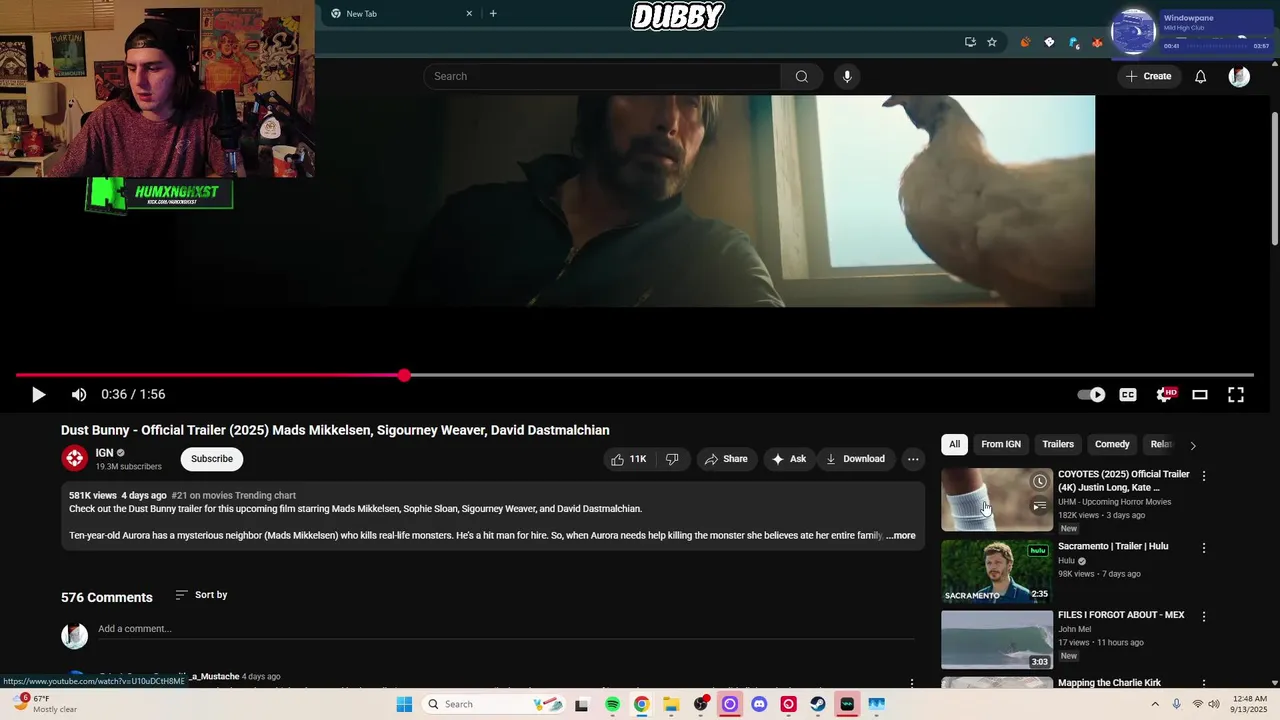This screenshot has width=1280, height=720.
Task: Click the Add a comment field
Action: click(x=505, y=629)
